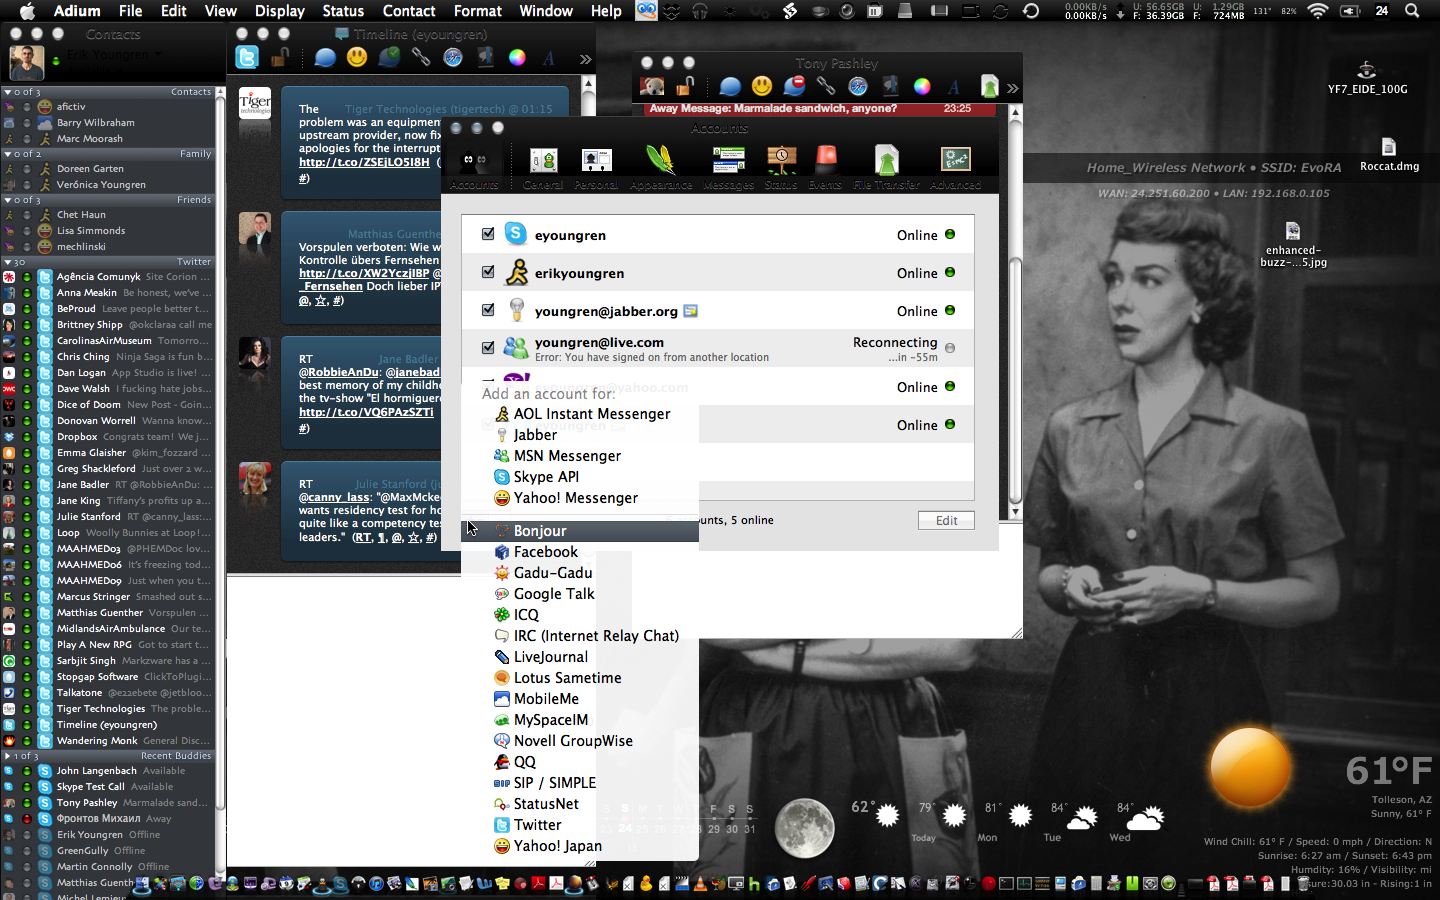Open the Personal preferences pane
Image resolution: width=1440 pixels, height=900 pixels.
tap(596, 167)
